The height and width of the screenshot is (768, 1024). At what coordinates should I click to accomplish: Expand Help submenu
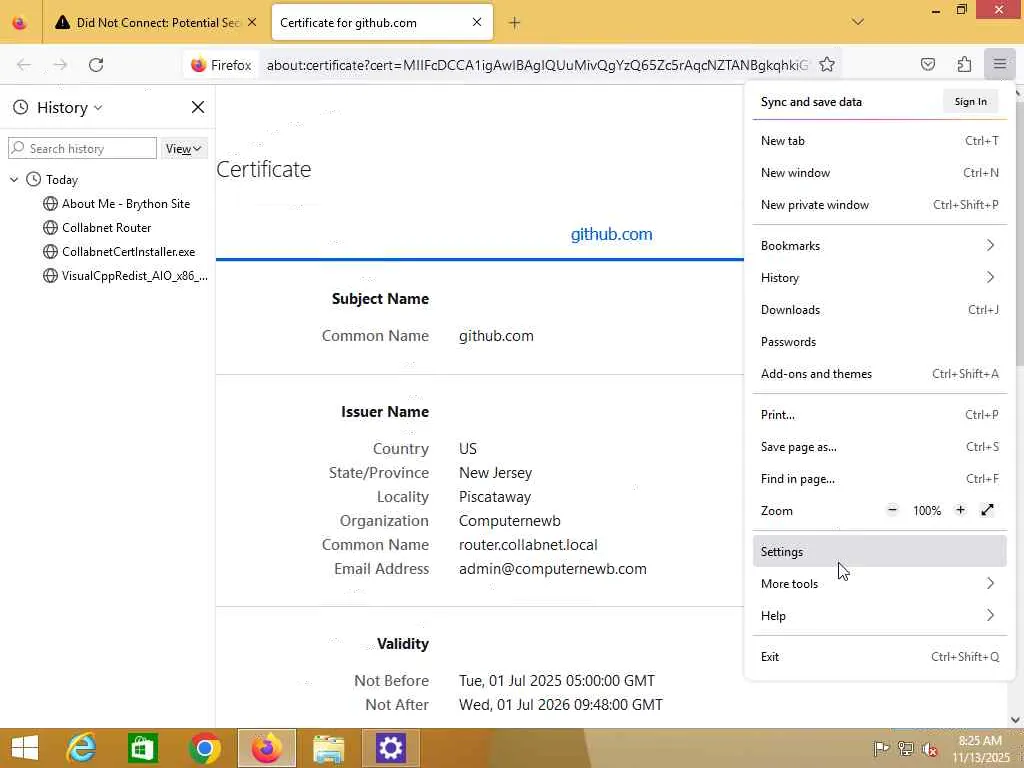[x=880, y=616]
